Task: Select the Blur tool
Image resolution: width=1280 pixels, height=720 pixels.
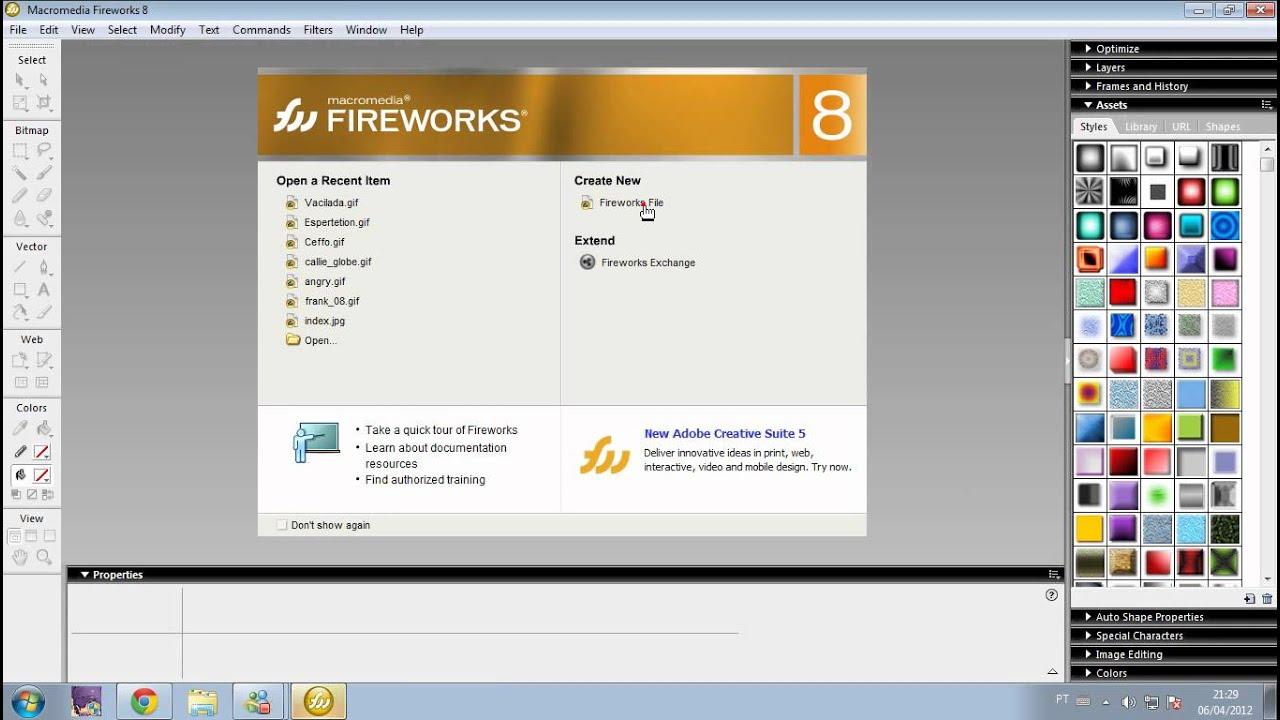Action: (20, 218)
